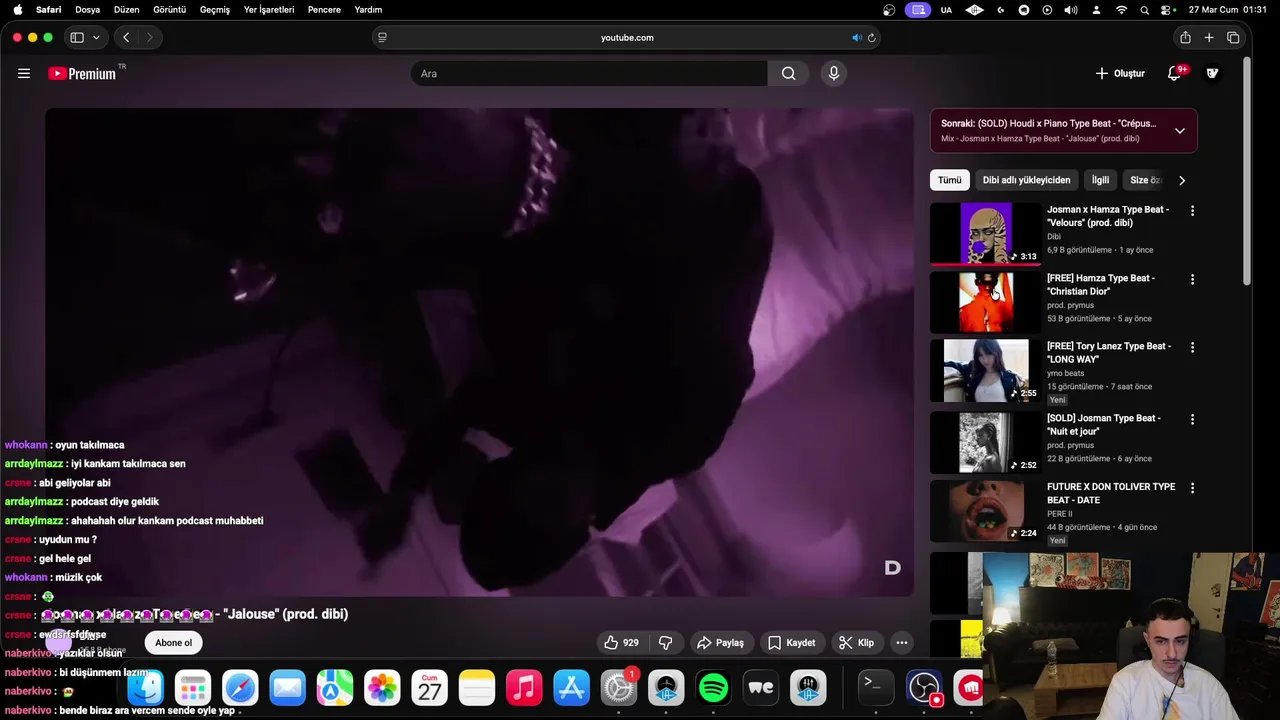This screenshot has height=720, width=1280.
Task: Open Spotlight search in the menu bar
Action: 1145,10
